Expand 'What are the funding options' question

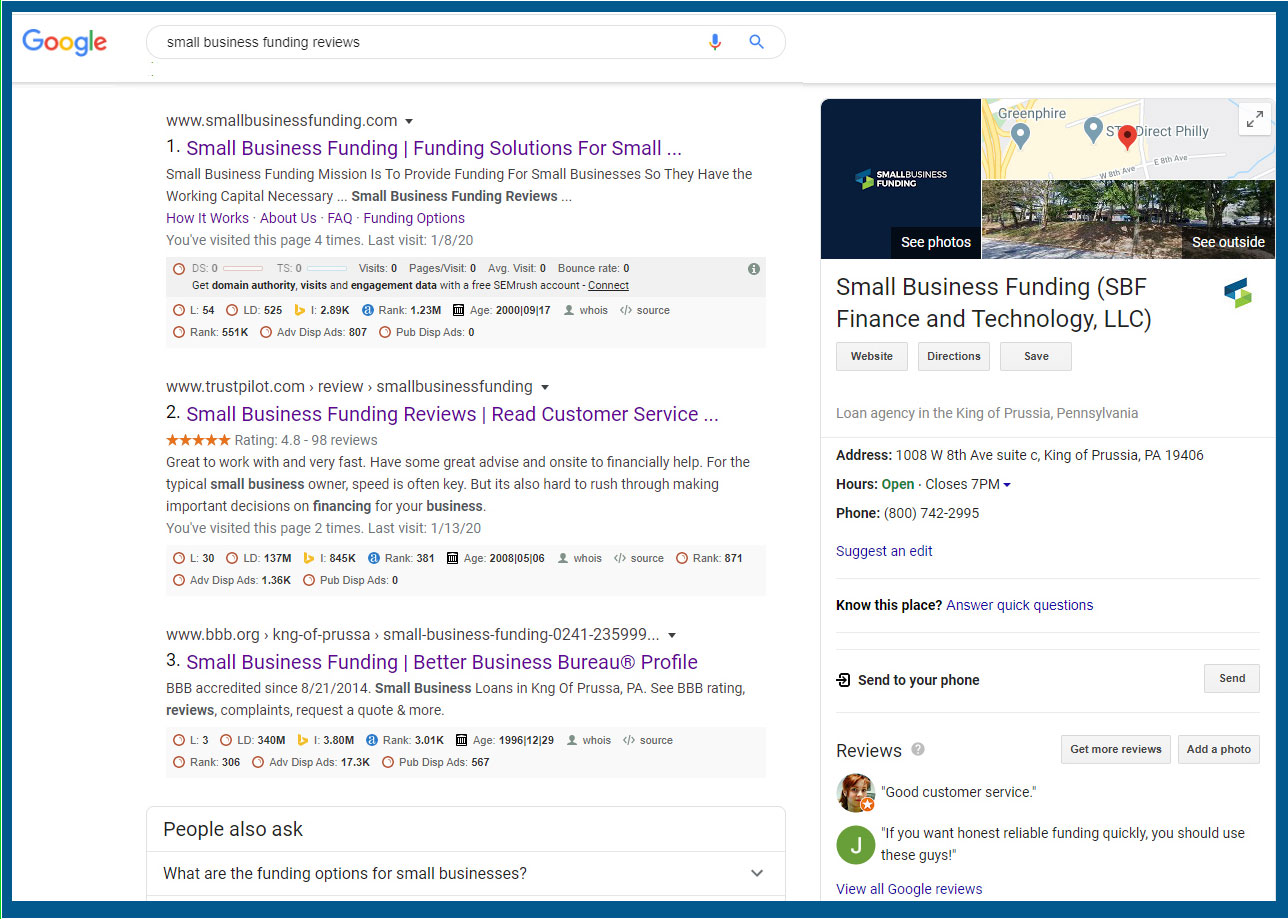point(466,873)
